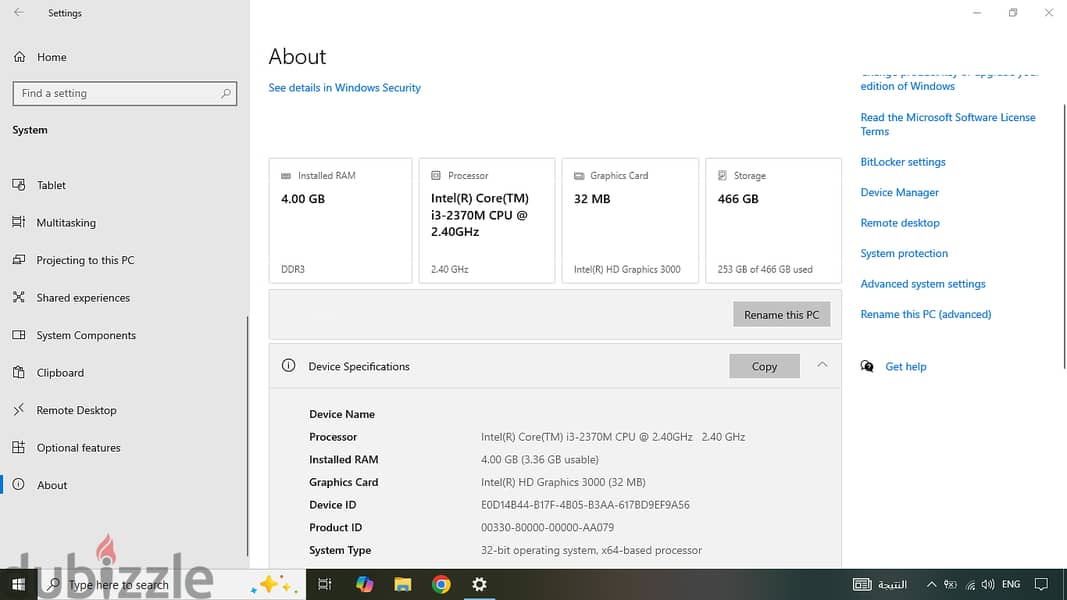Screen dimensions: 1067x600
Task: Select the 4.00 GB installed RAM value
Action: 303,199
